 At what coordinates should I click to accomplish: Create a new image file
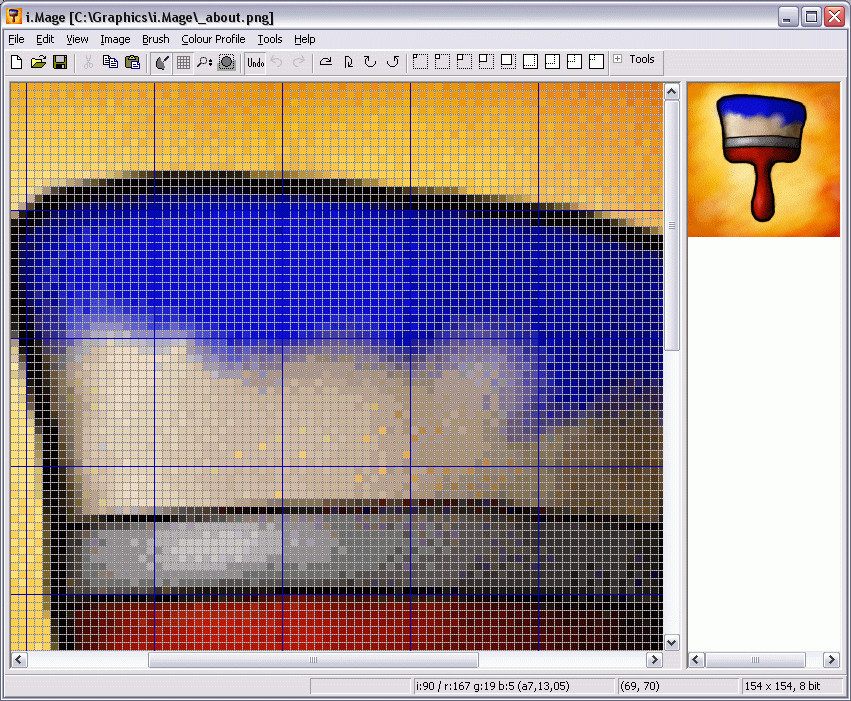coord(16,62)
